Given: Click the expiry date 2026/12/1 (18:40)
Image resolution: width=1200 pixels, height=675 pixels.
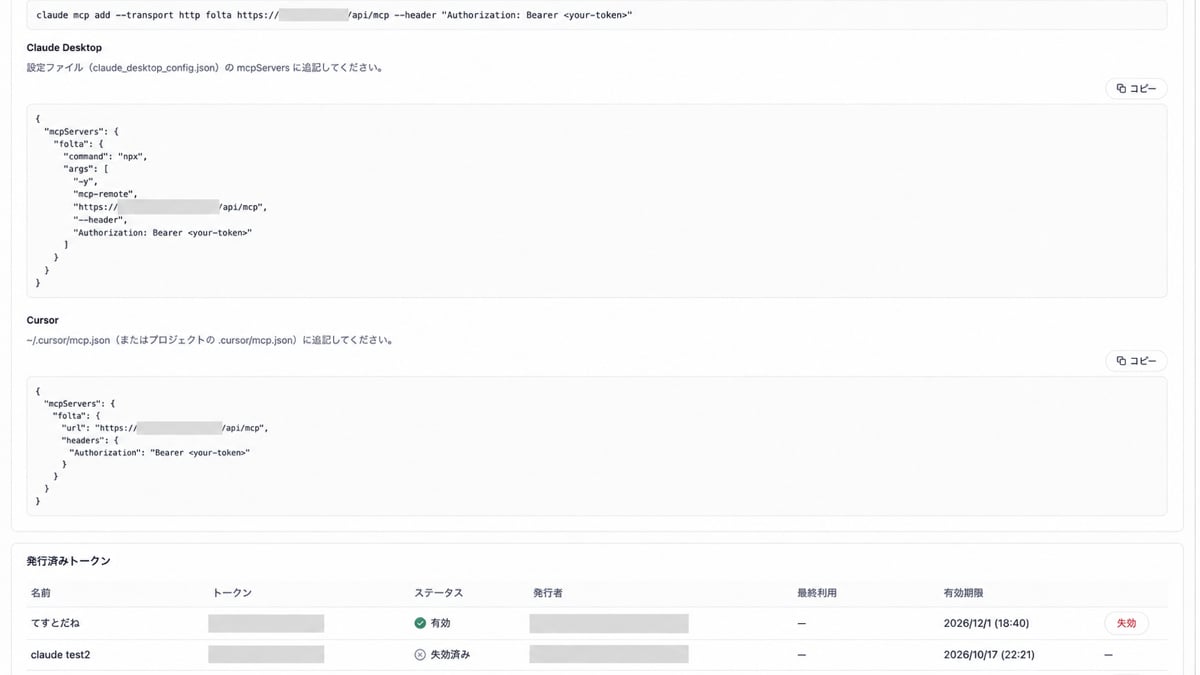Looking at the screenshot, I should click(x=986, y=623).
